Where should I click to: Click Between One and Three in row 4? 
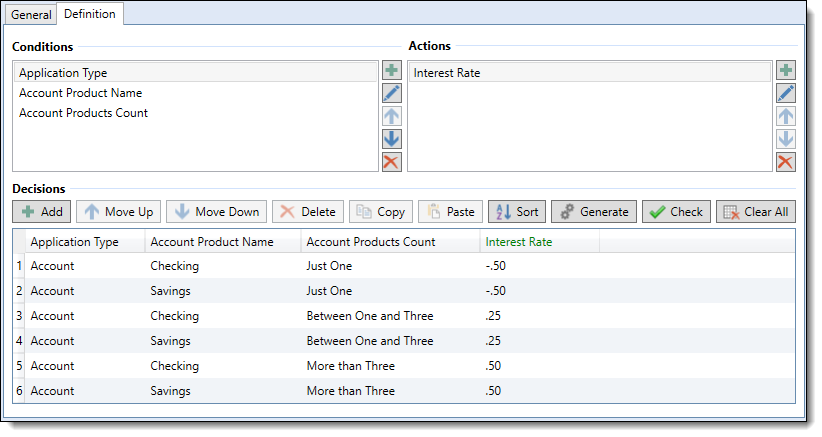click(x=370, y=341)
